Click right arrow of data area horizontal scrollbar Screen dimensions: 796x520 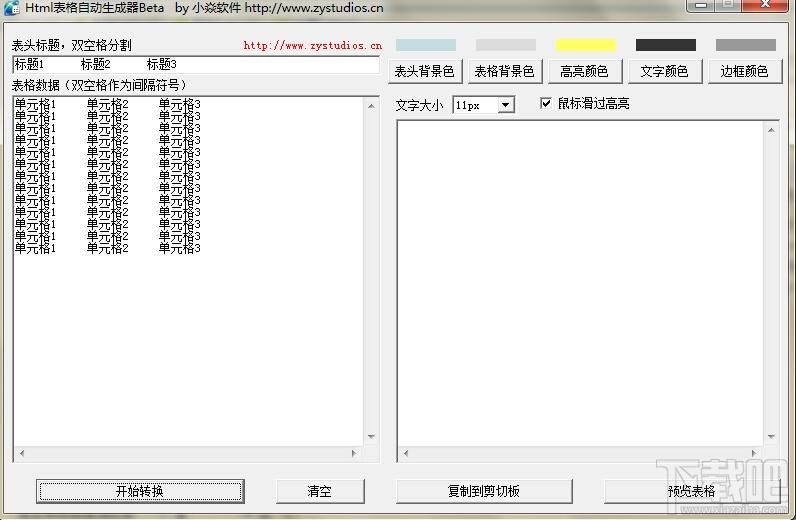354,453
